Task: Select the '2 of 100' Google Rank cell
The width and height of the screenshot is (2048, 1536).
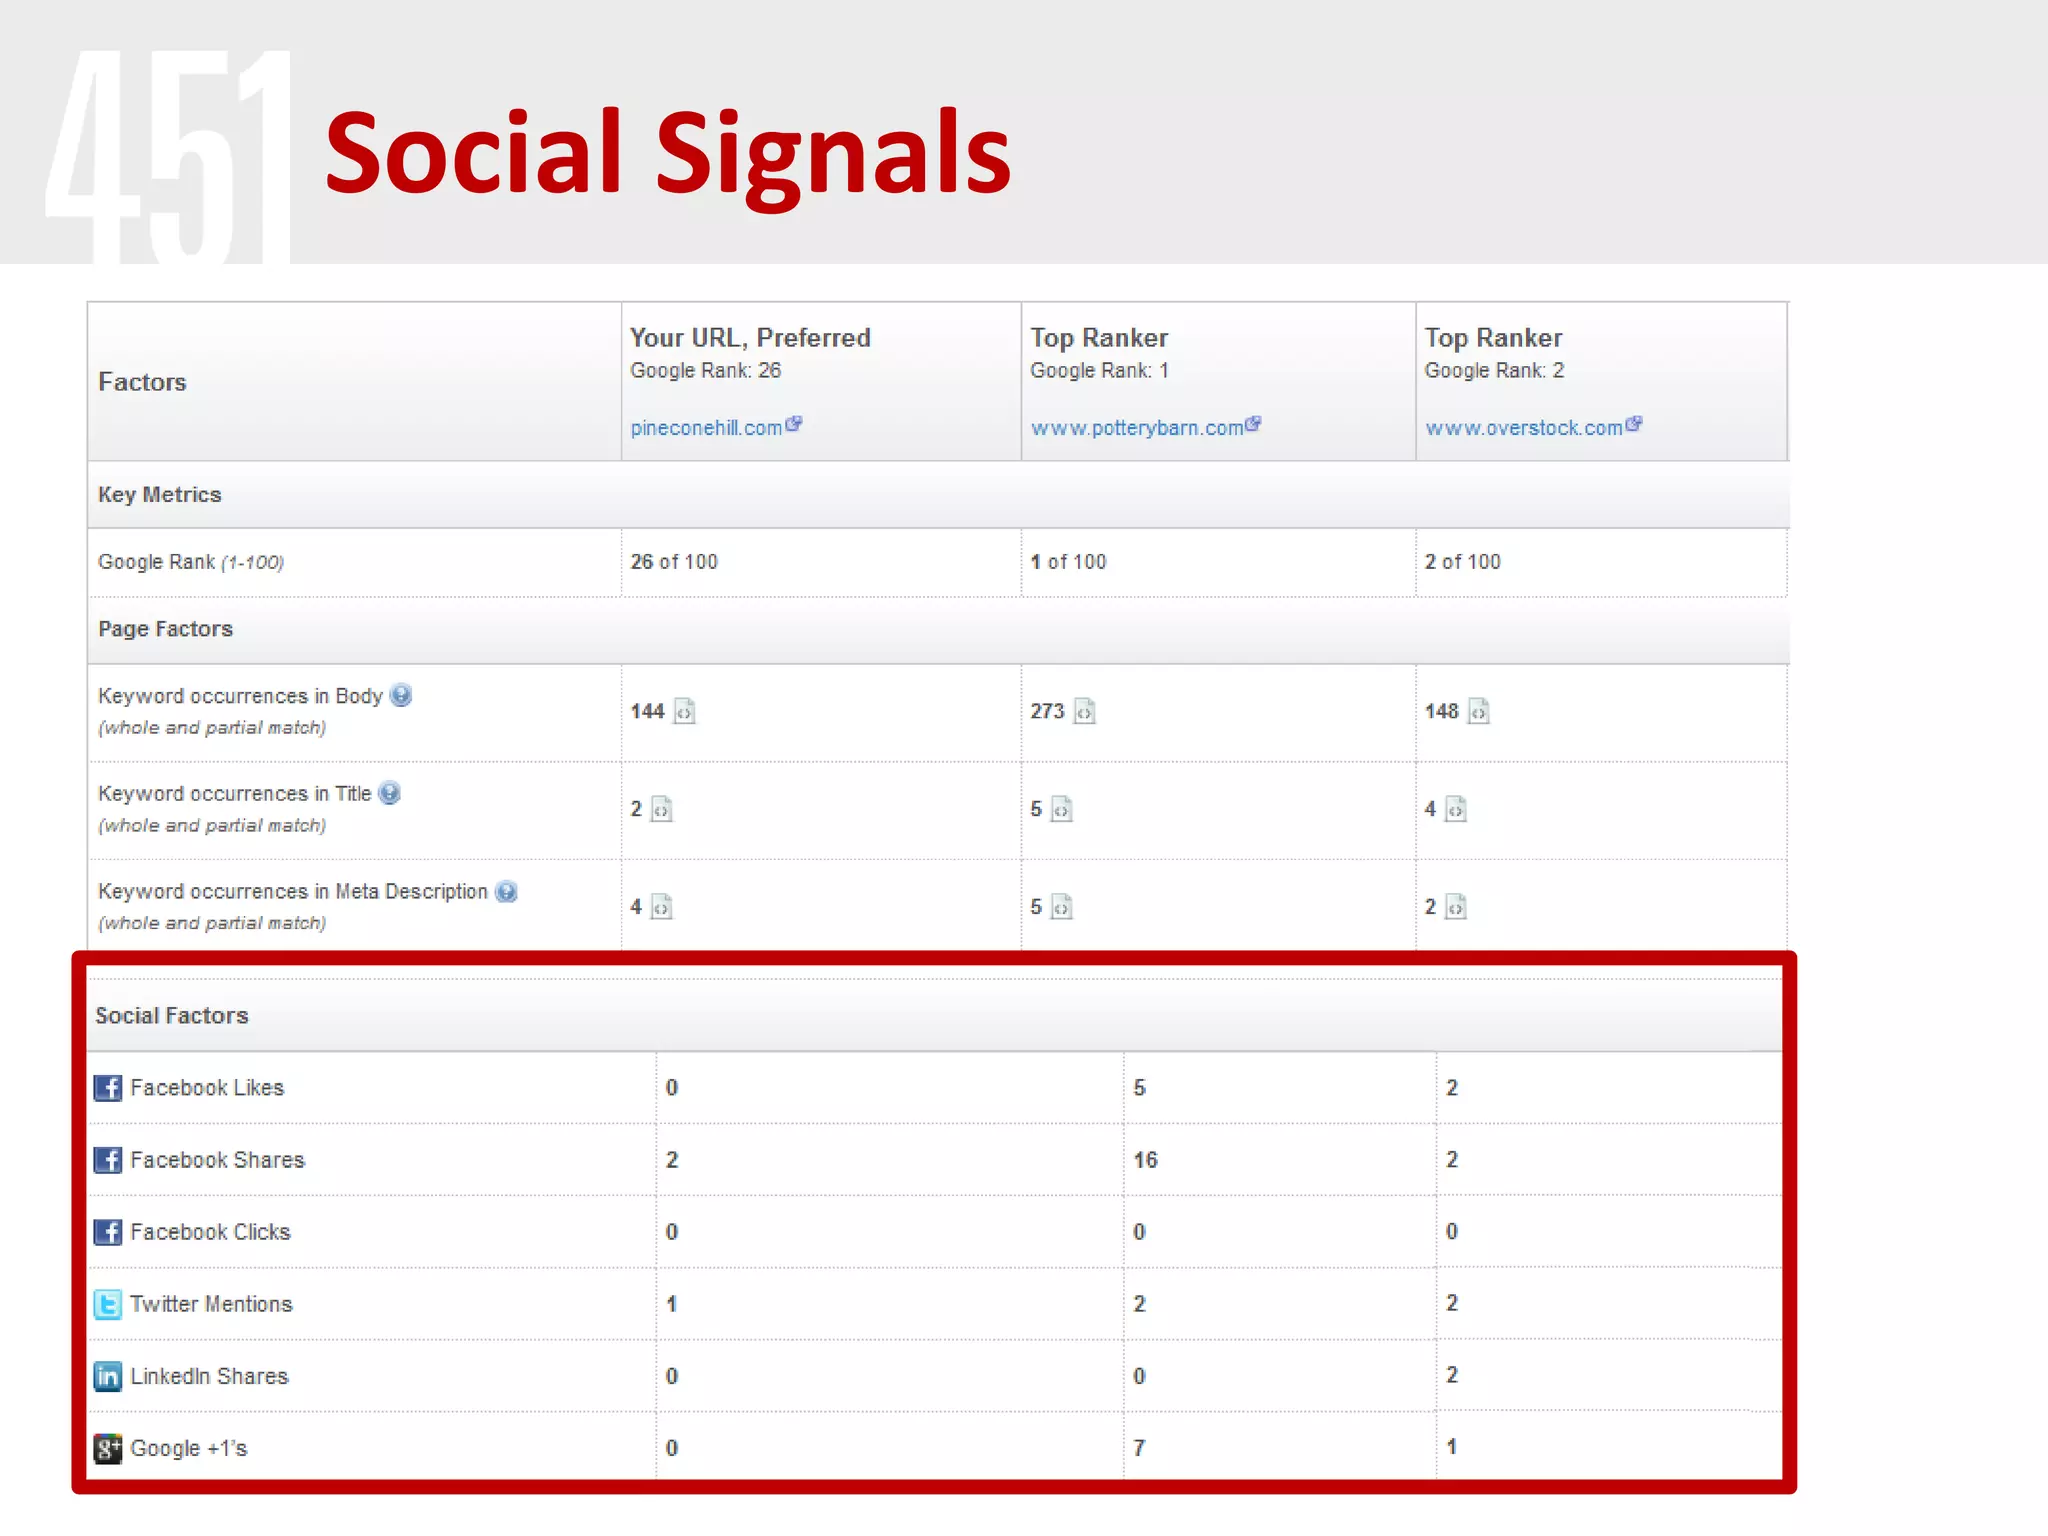Action: [x=1602, y=562]
